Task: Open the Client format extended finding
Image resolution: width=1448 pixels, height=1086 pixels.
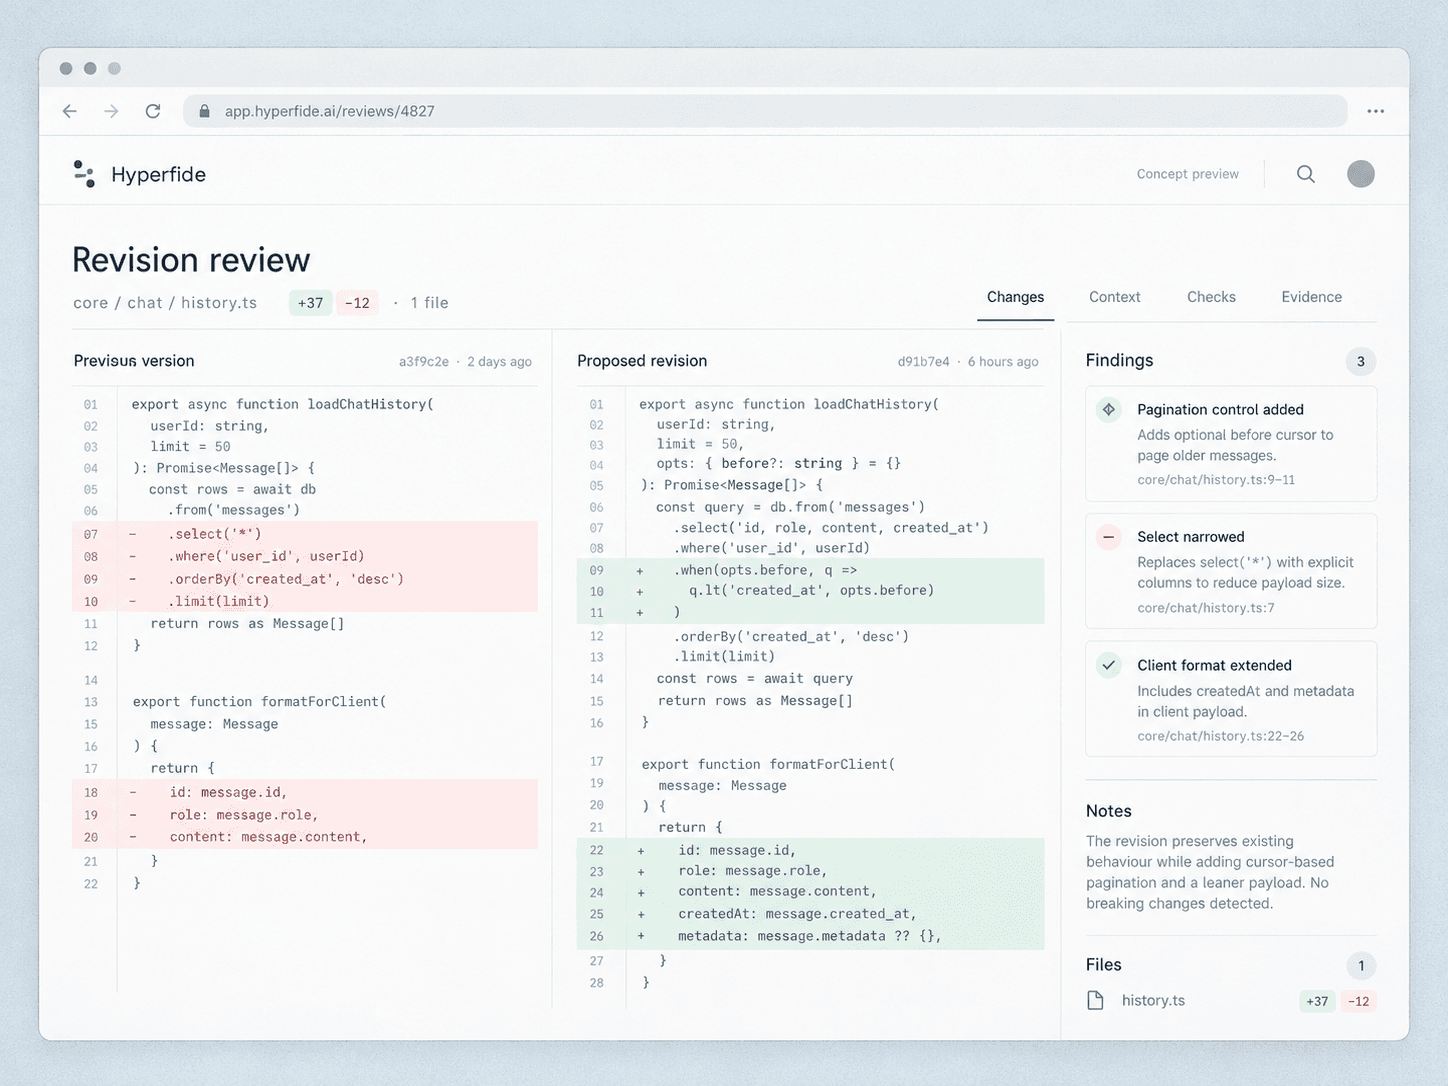Action: (x=1231, y=699)
